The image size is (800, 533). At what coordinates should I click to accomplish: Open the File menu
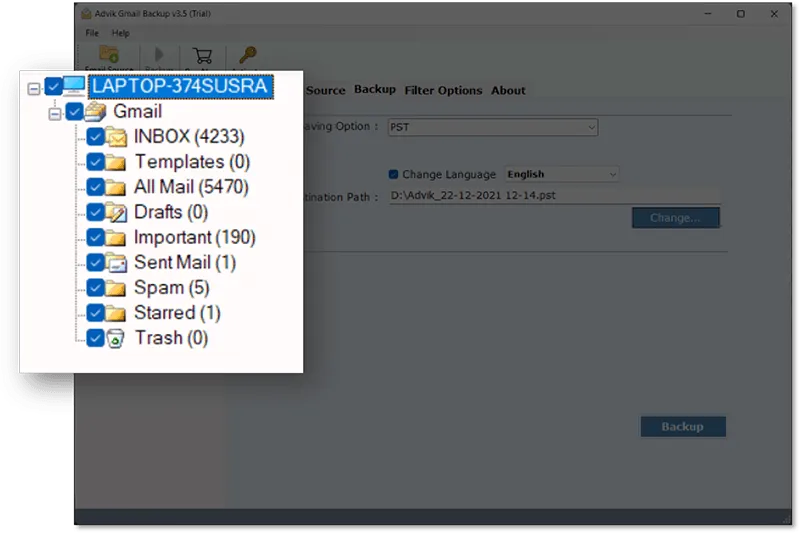[x=92, y=33]
